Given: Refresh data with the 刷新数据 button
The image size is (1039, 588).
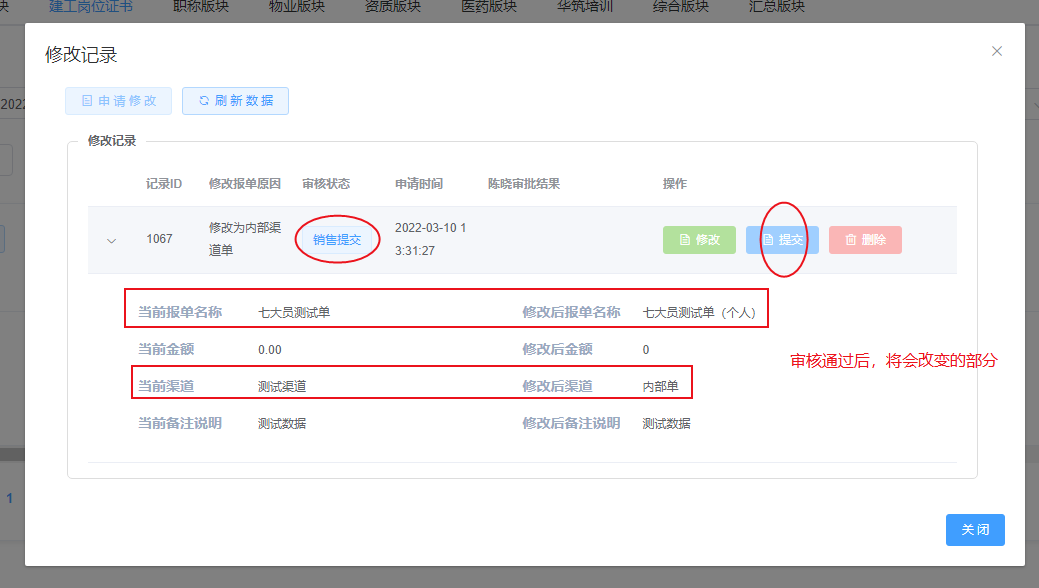Looking at the screenshot, I should point(235,101).
